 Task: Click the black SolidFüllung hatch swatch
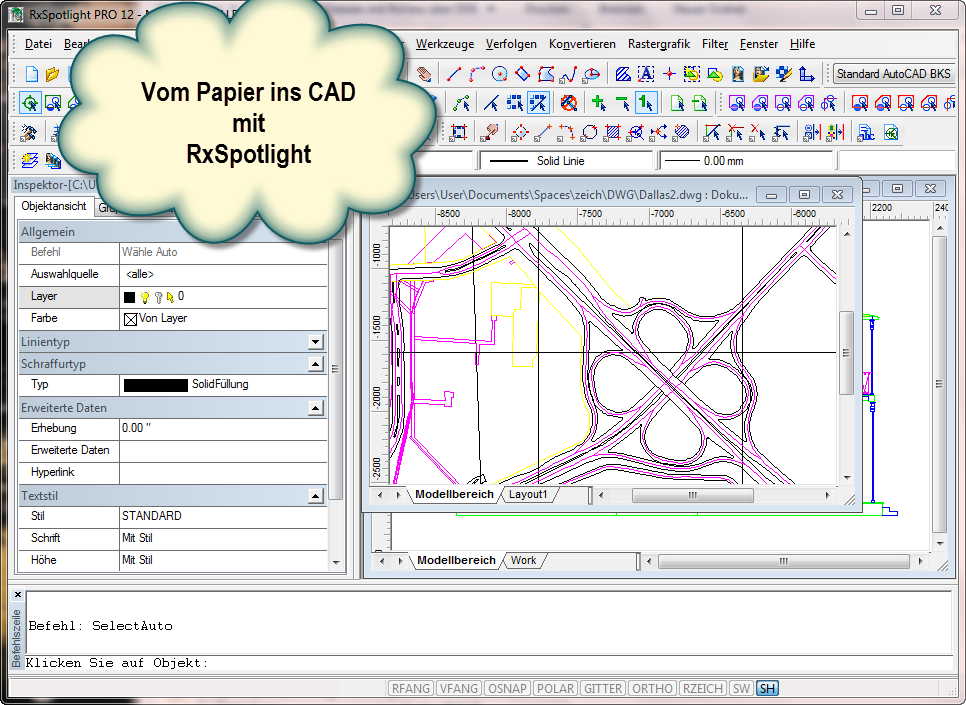pos(155,385)
